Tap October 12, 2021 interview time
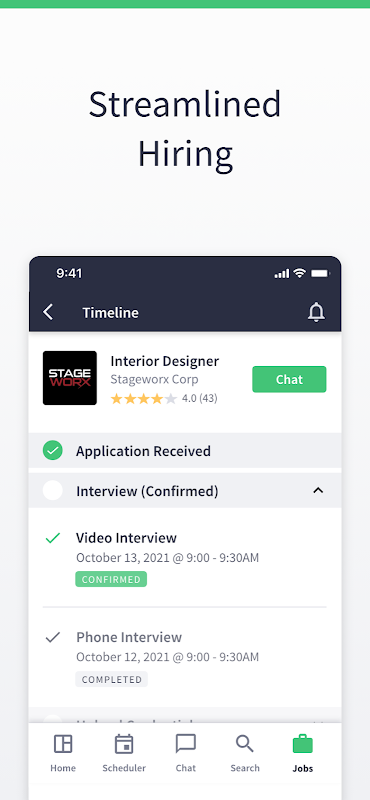This screenshot has height=800, width=370. pyautogui.click(x=167, y=657)
